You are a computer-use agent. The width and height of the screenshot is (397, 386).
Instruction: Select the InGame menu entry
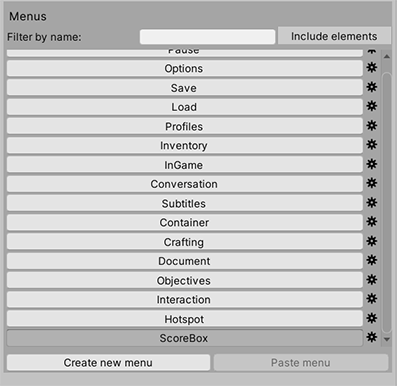coord(185,165)
